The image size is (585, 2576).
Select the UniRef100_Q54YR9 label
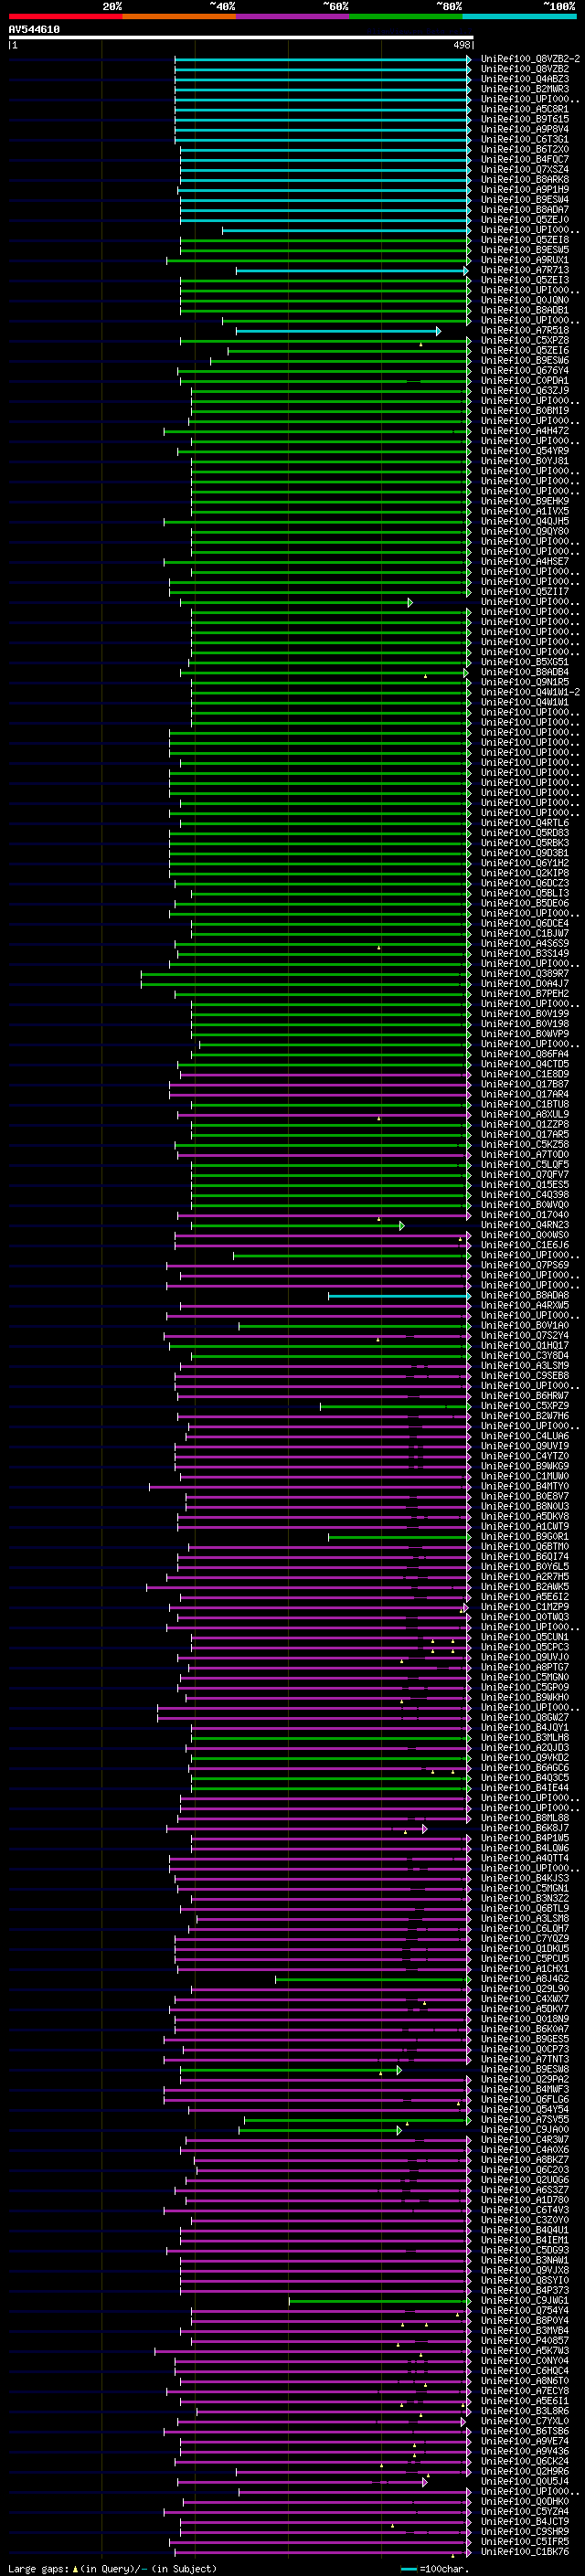(525, 451)
